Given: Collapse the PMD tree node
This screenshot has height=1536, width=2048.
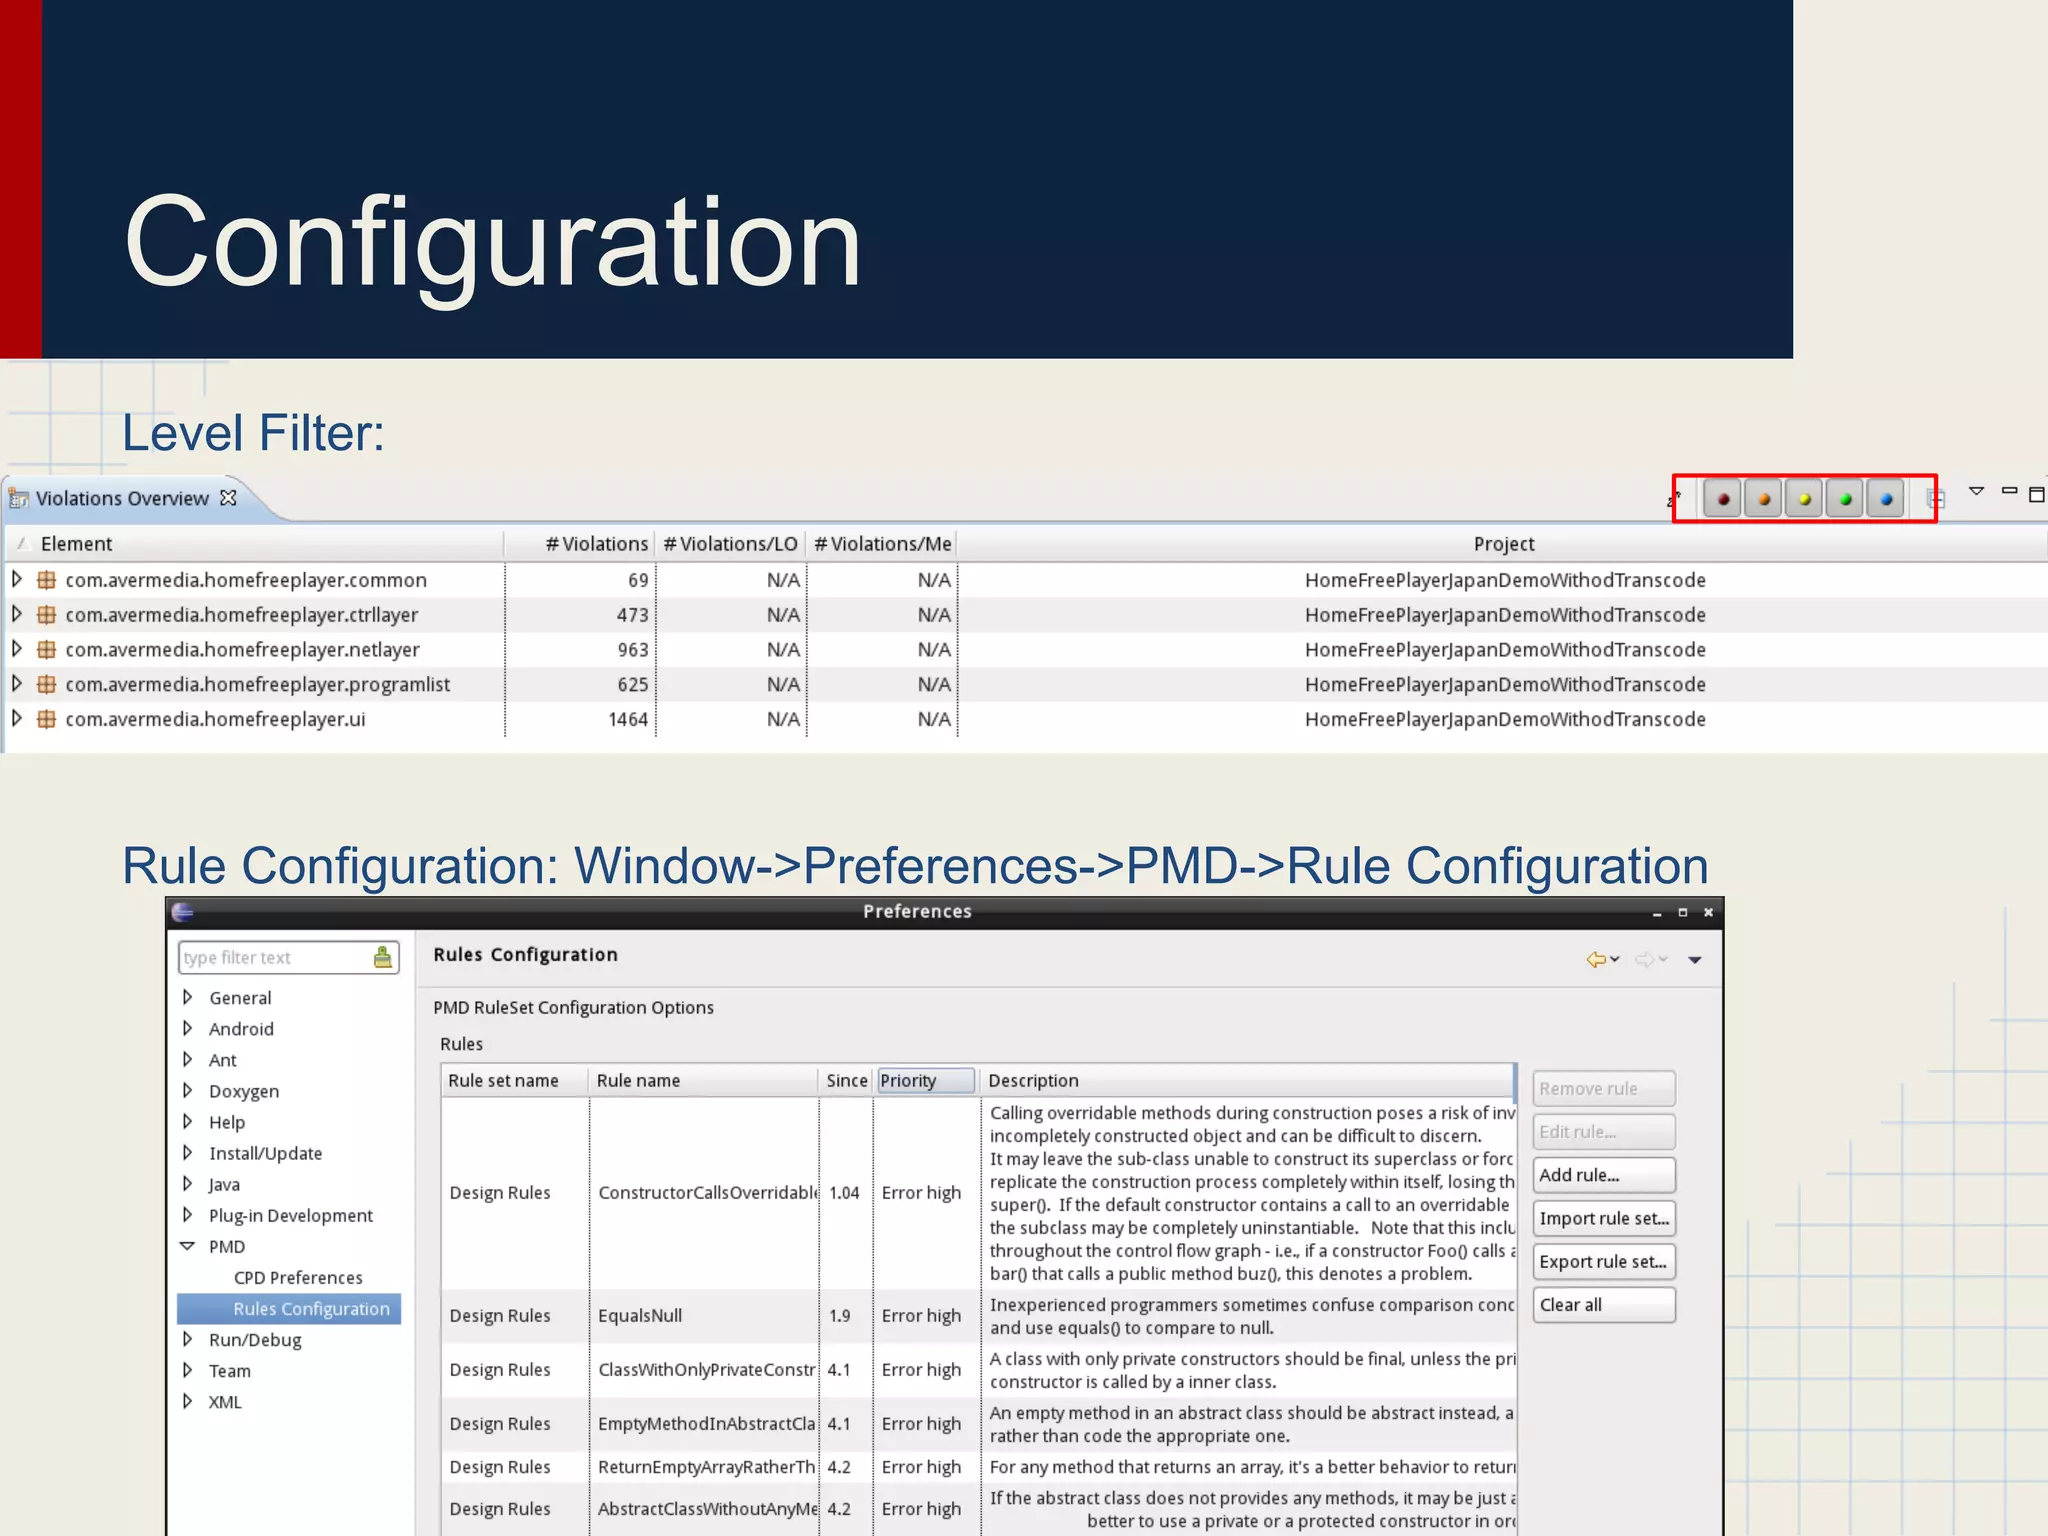Looking at the screenshot, I should click(x=187, y=1246).
